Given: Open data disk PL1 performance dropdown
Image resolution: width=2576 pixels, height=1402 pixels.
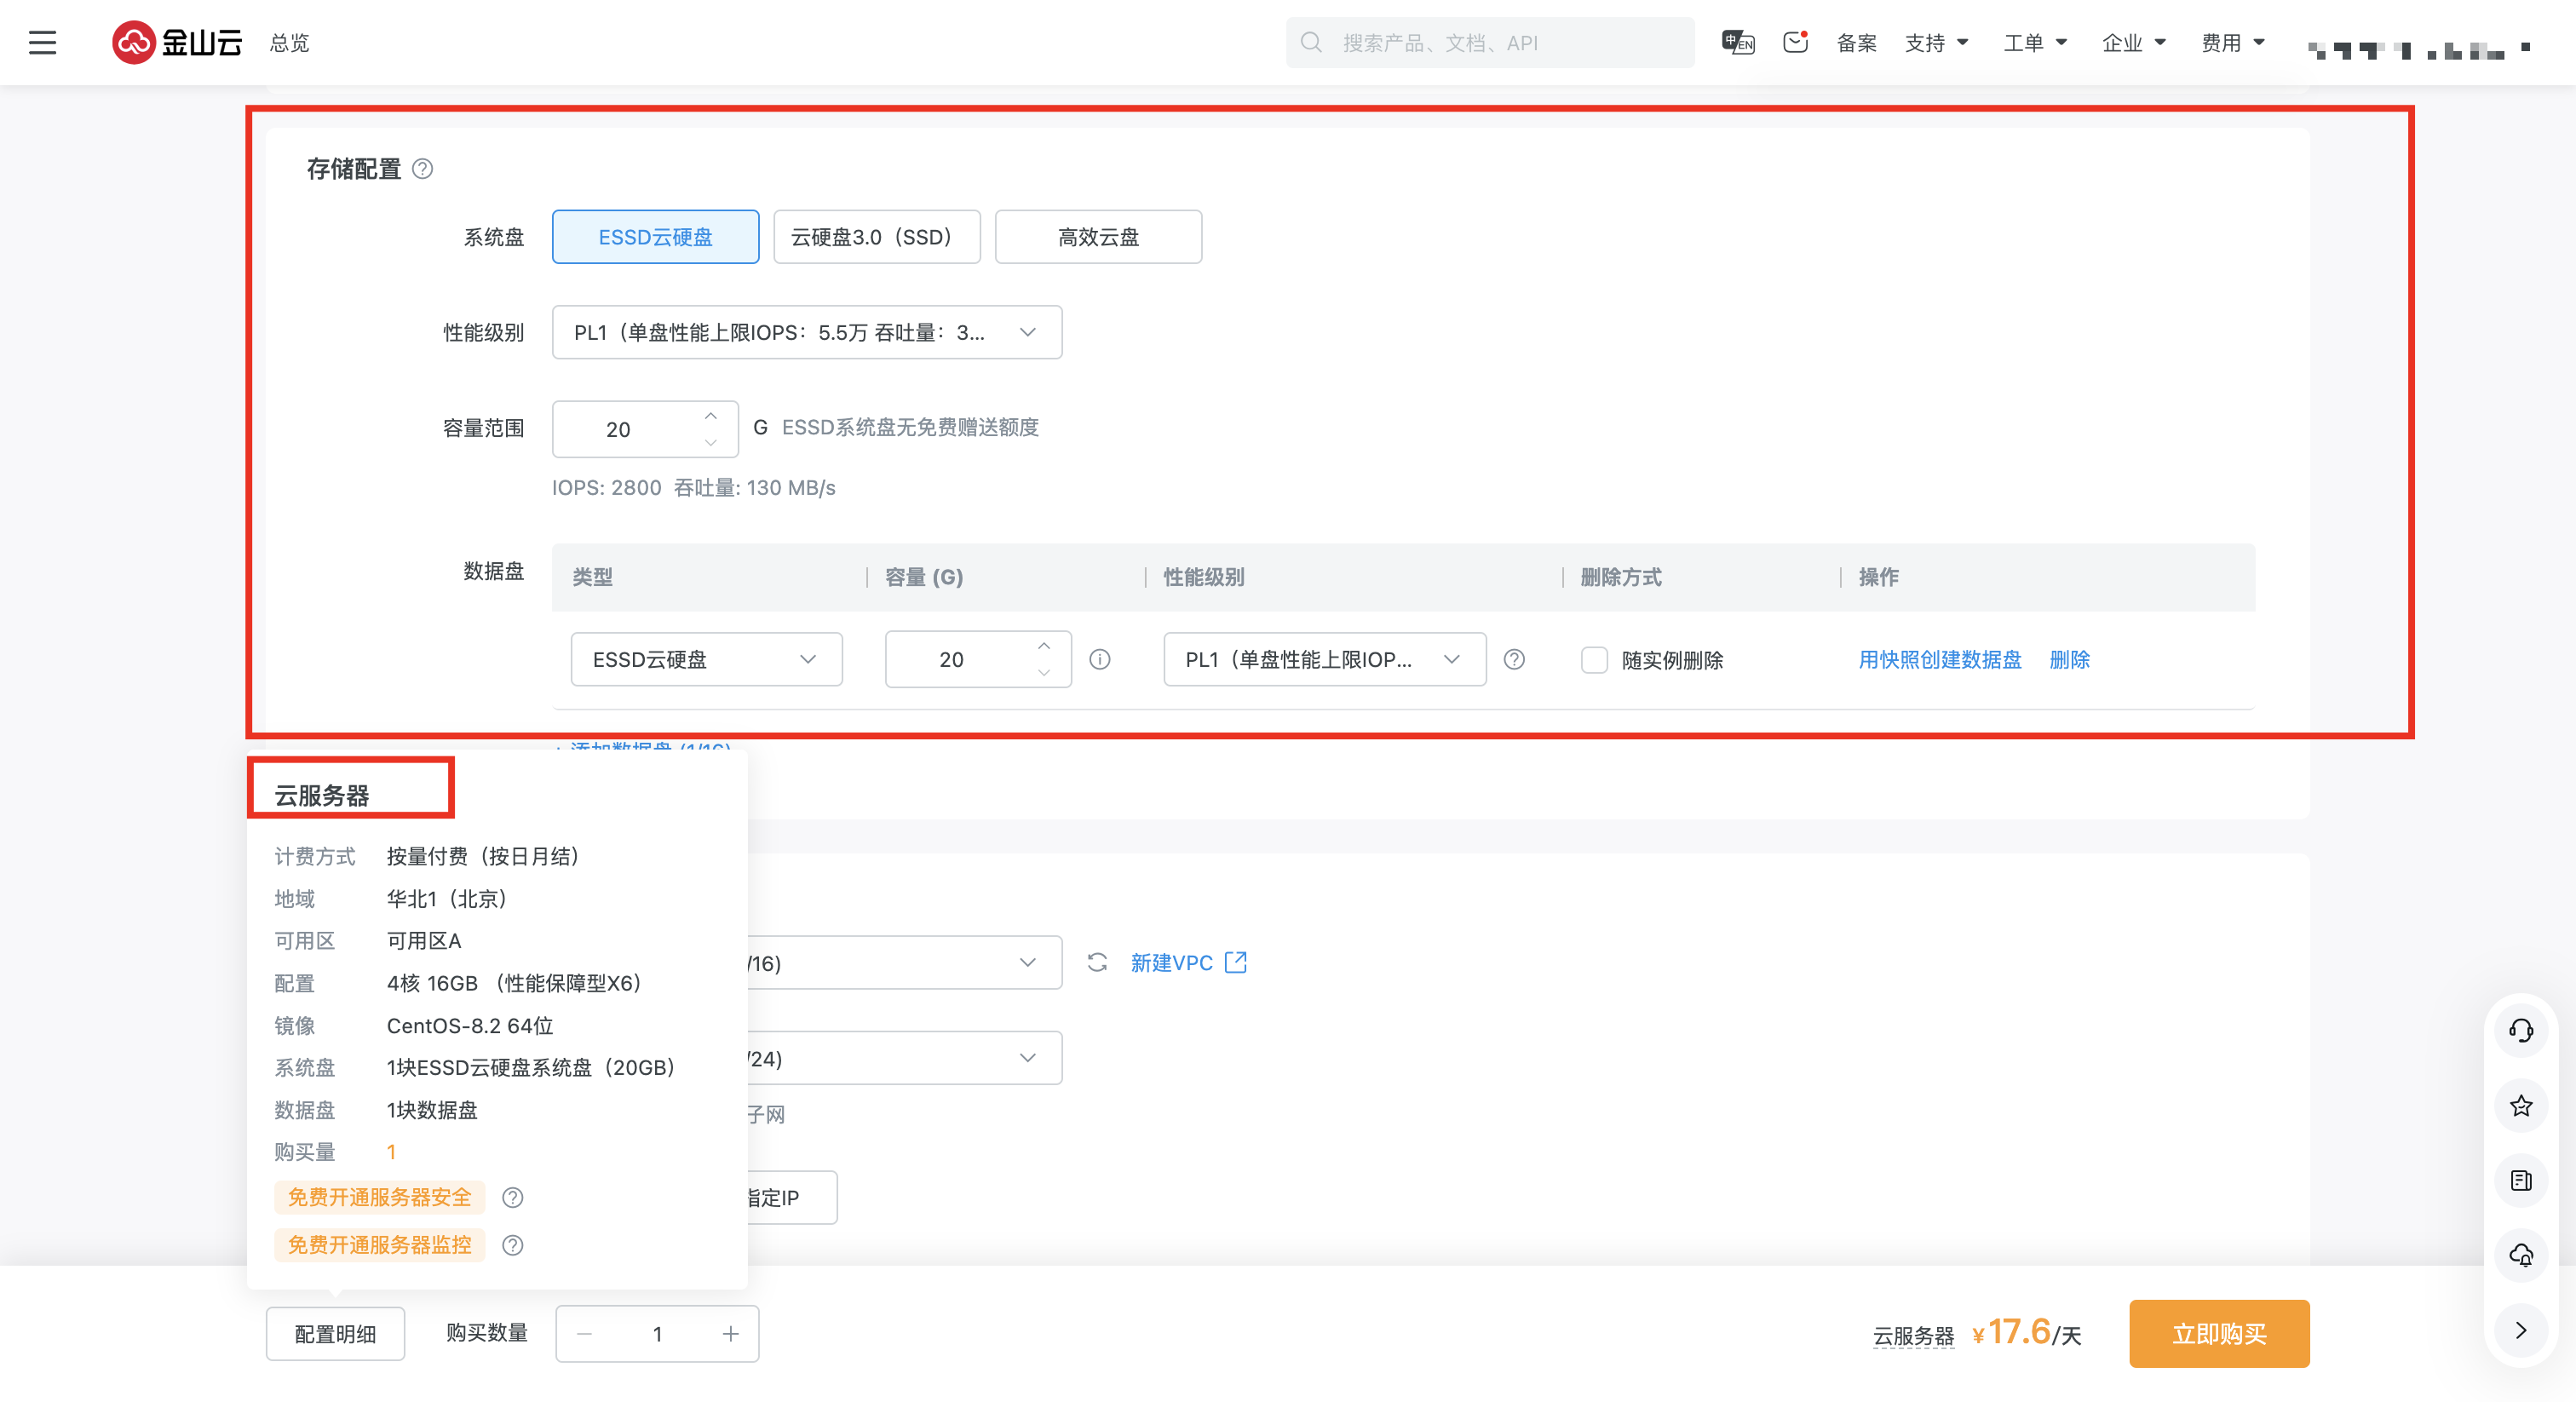Looking at the screenshot, I should [1324, 659].
